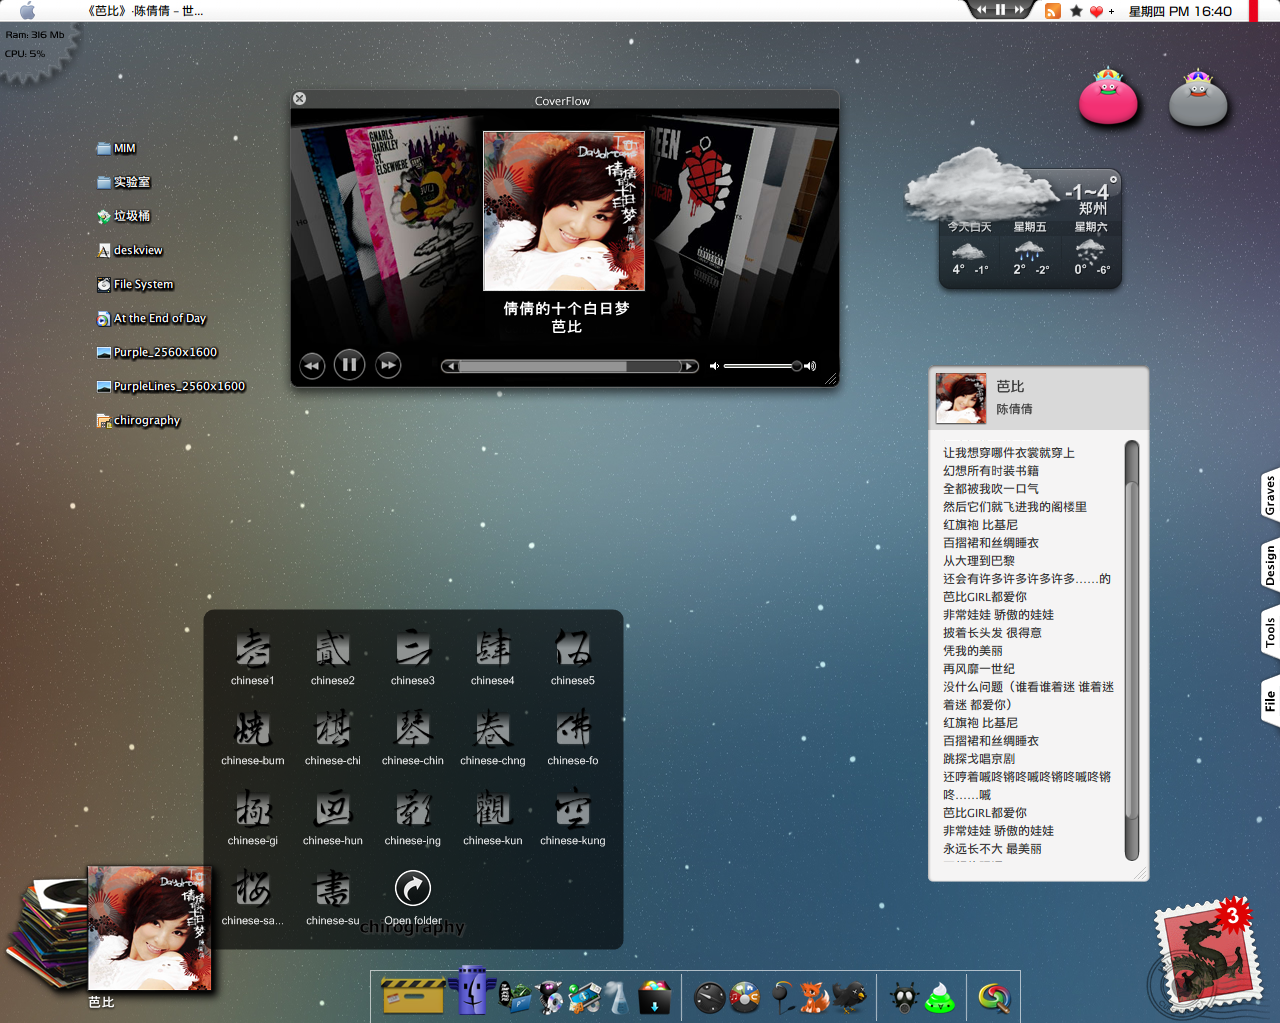This screenshot has height=1023, width=1280.
Task: Click the CoverFlow playback progress bar
Action: click(570, 366)
